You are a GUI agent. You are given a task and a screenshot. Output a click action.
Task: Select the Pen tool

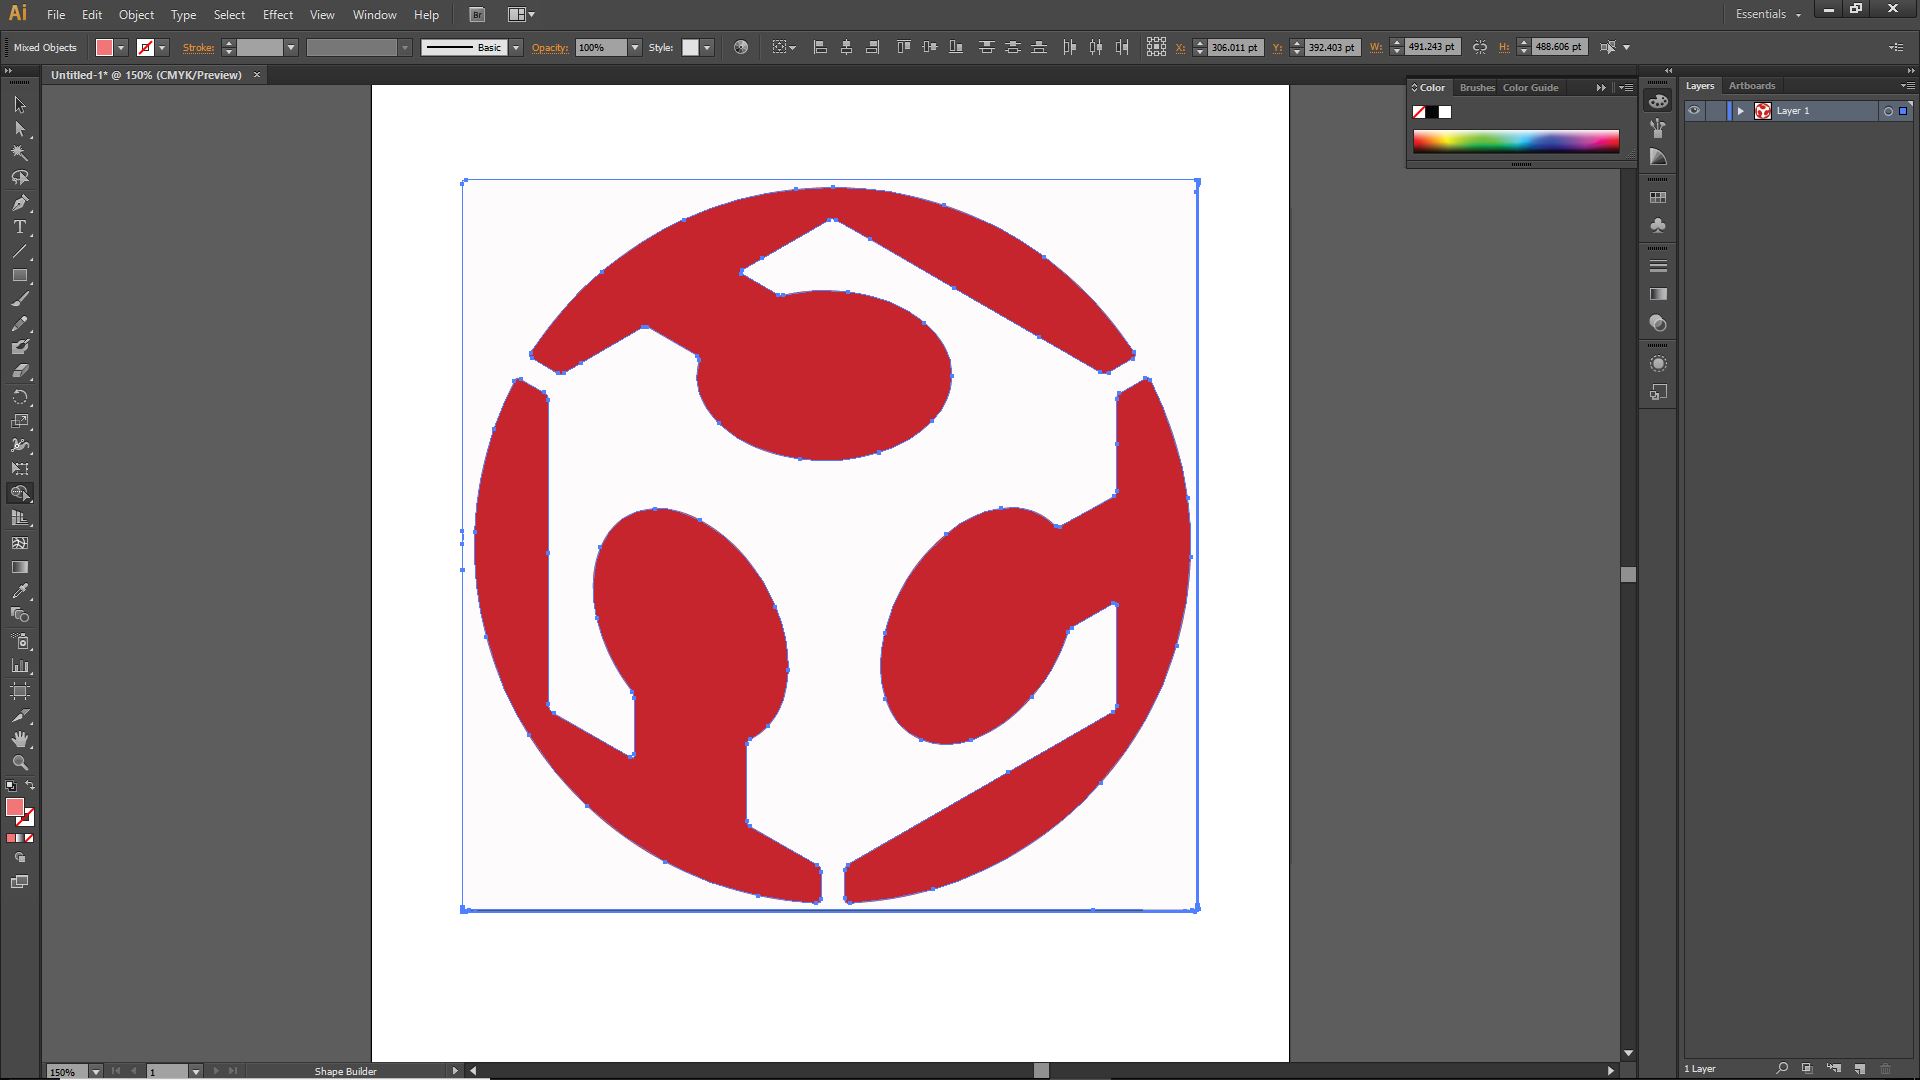tap(20, 203)
